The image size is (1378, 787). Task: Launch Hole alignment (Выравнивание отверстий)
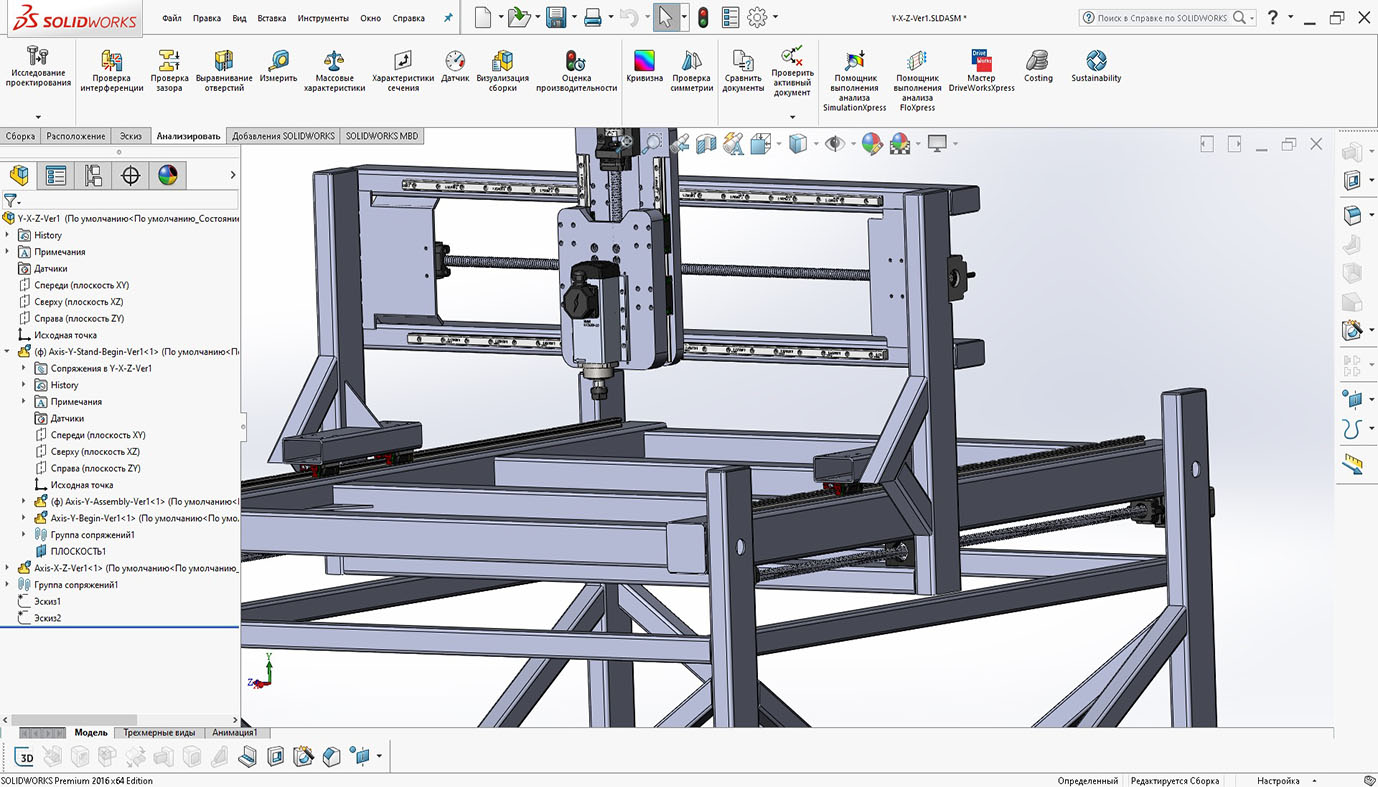[224, 70]
